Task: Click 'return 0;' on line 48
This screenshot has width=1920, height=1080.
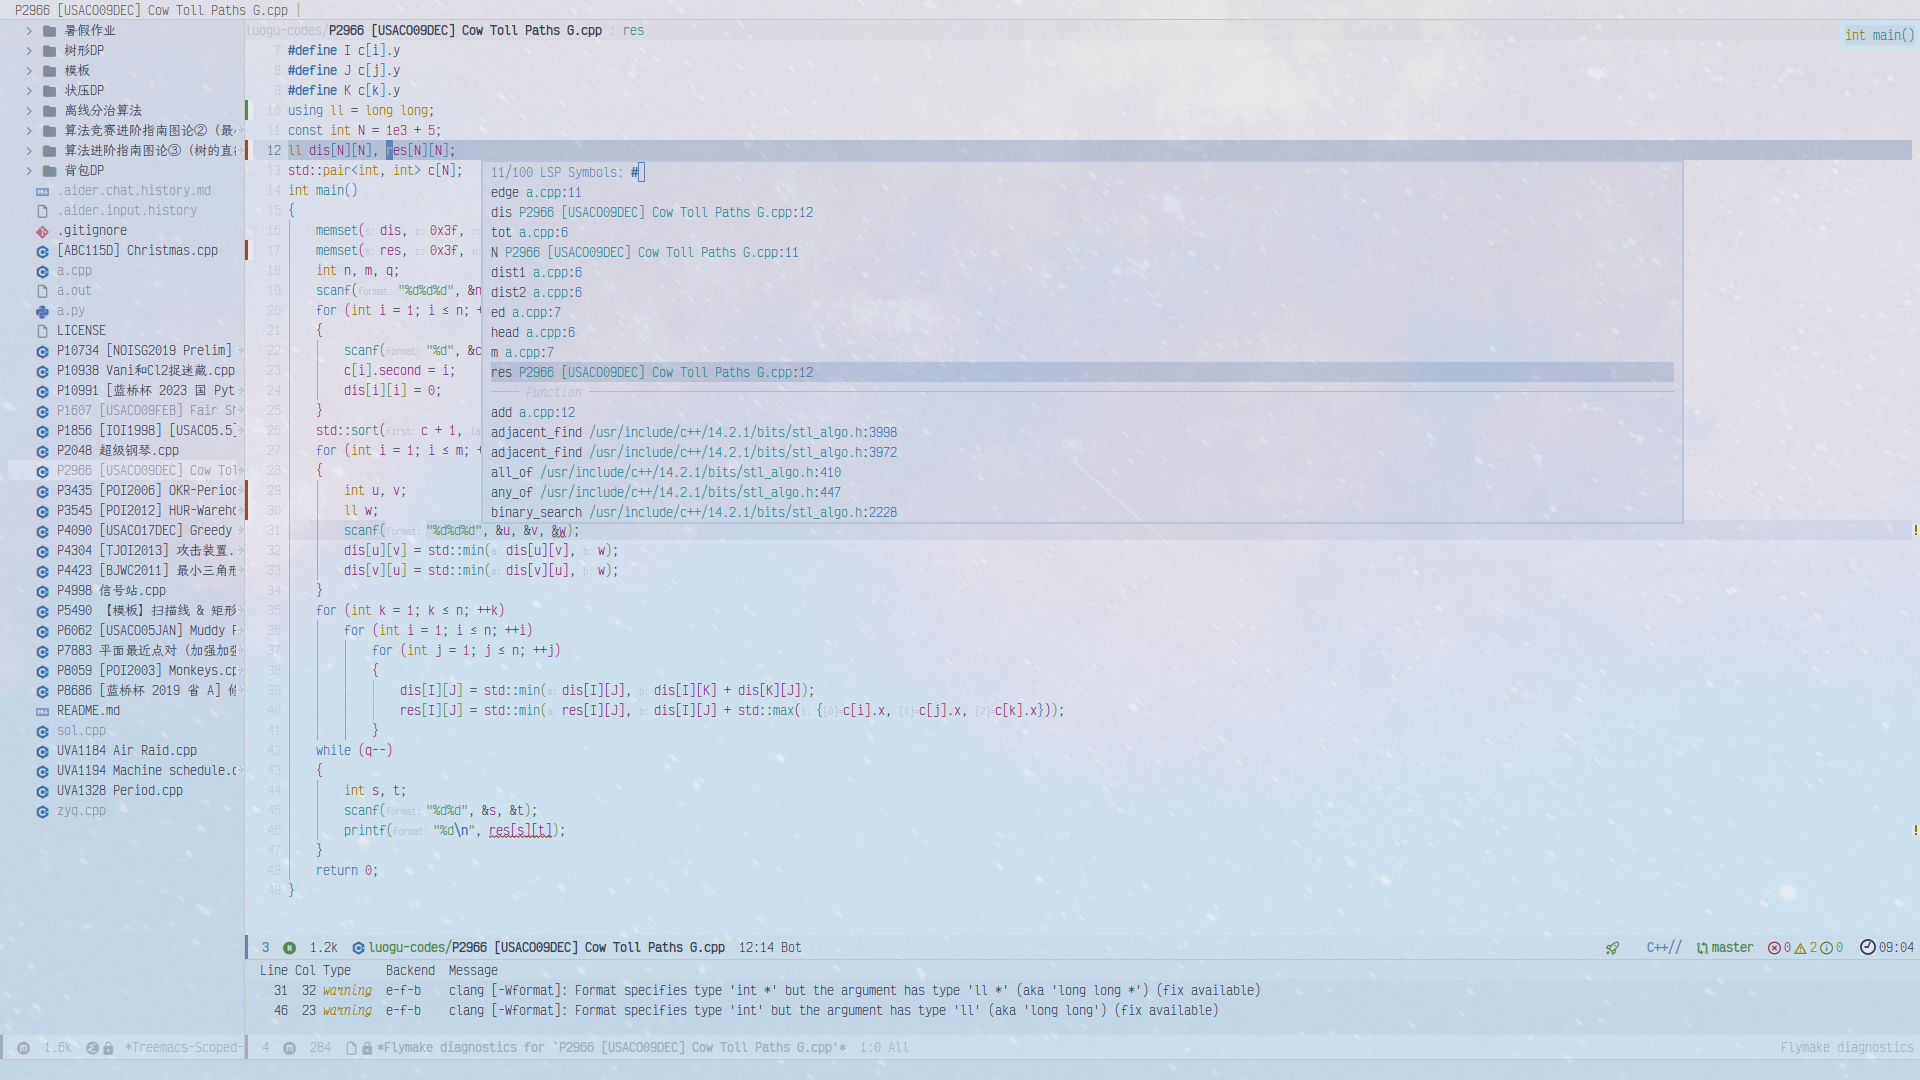Action: click(347, 871)
